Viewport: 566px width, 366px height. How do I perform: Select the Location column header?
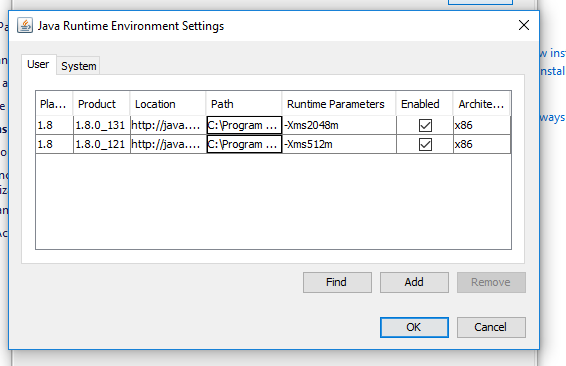tap(168, 104)
